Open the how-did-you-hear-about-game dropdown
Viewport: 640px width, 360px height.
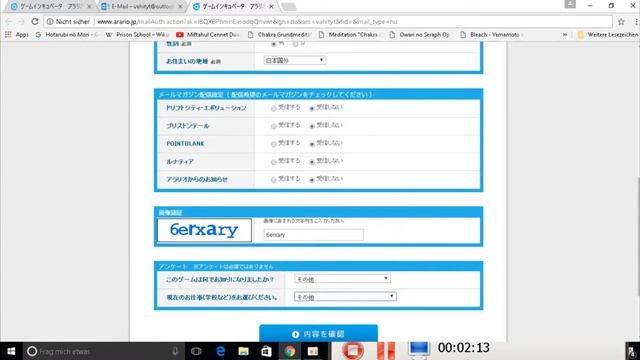tap(342, 279)
